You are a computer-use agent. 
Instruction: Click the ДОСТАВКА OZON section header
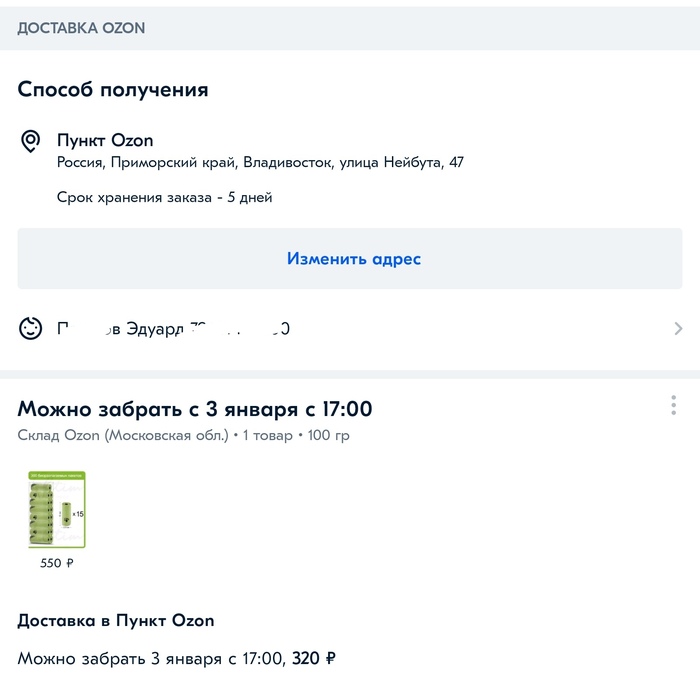[x=81, y=28]
